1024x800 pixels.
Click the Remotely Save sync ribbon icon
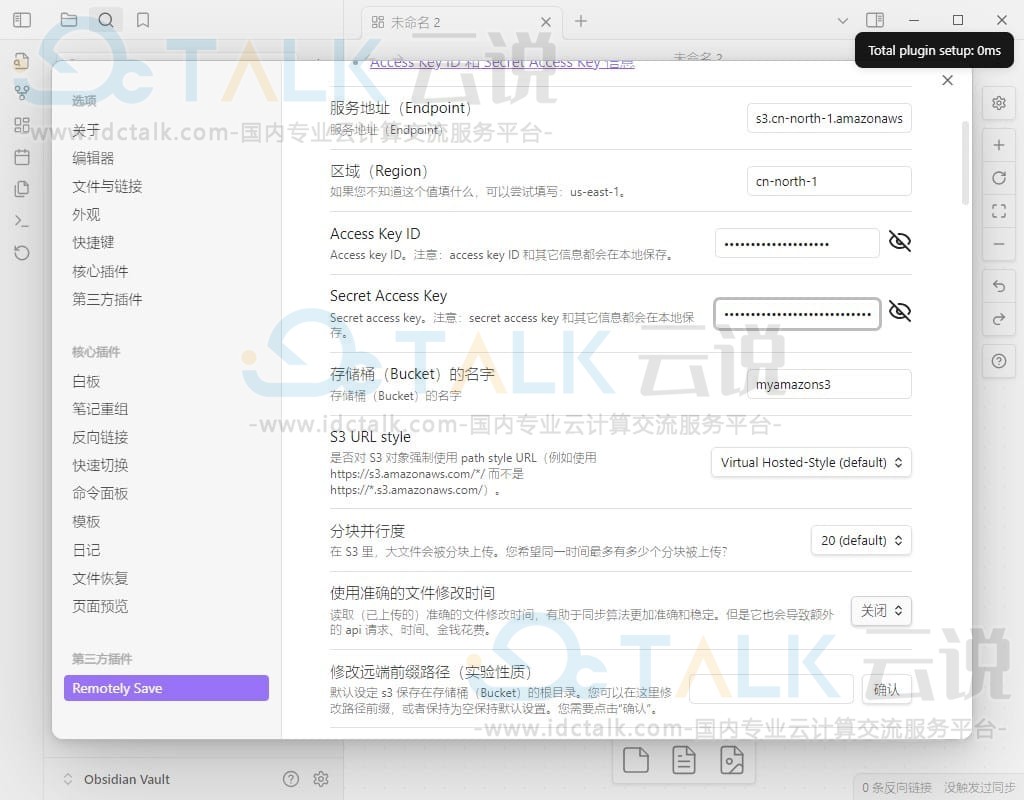click(22, 253)
